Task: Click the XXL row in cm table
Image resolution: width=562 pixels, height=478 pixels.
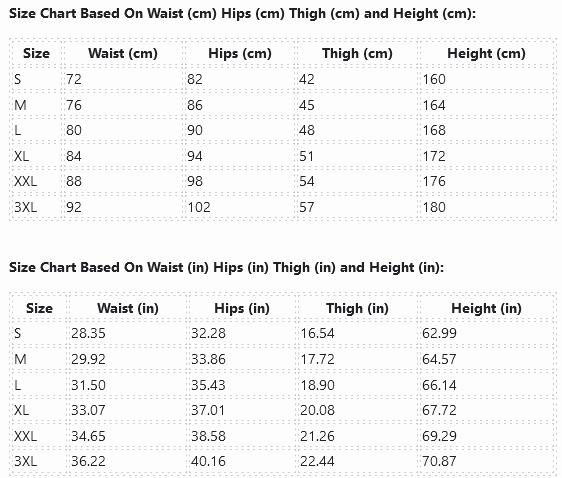Action: [283, 181]
